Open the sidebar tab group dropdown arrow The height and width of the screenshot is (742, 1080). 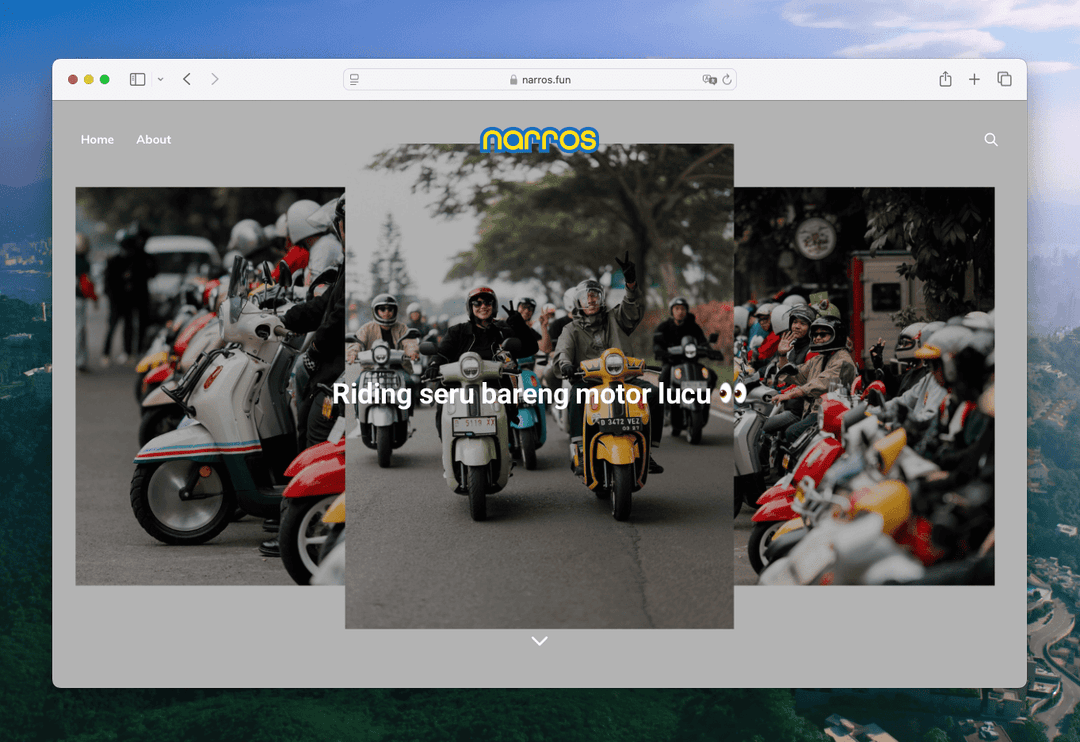[160, 80]
